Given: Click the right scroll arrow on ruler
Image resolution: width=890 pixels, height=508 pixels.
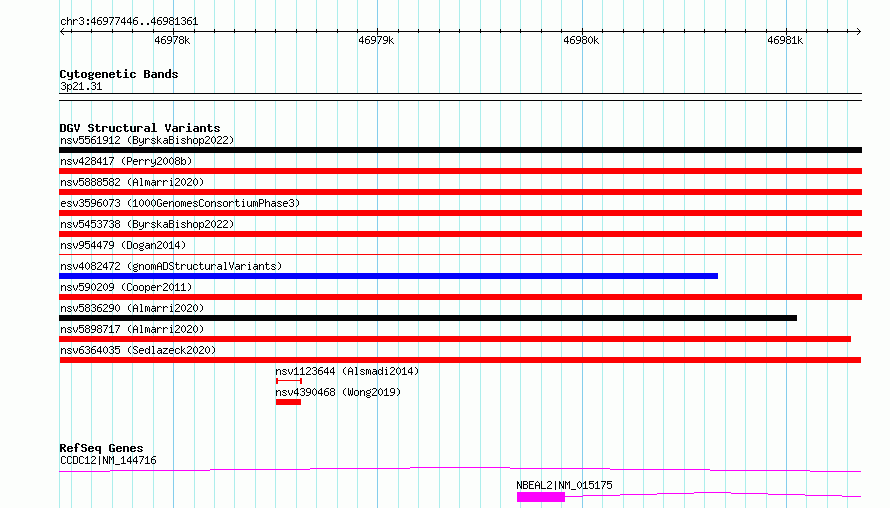Looking at the screenshot, I should [x=858, y=32].
